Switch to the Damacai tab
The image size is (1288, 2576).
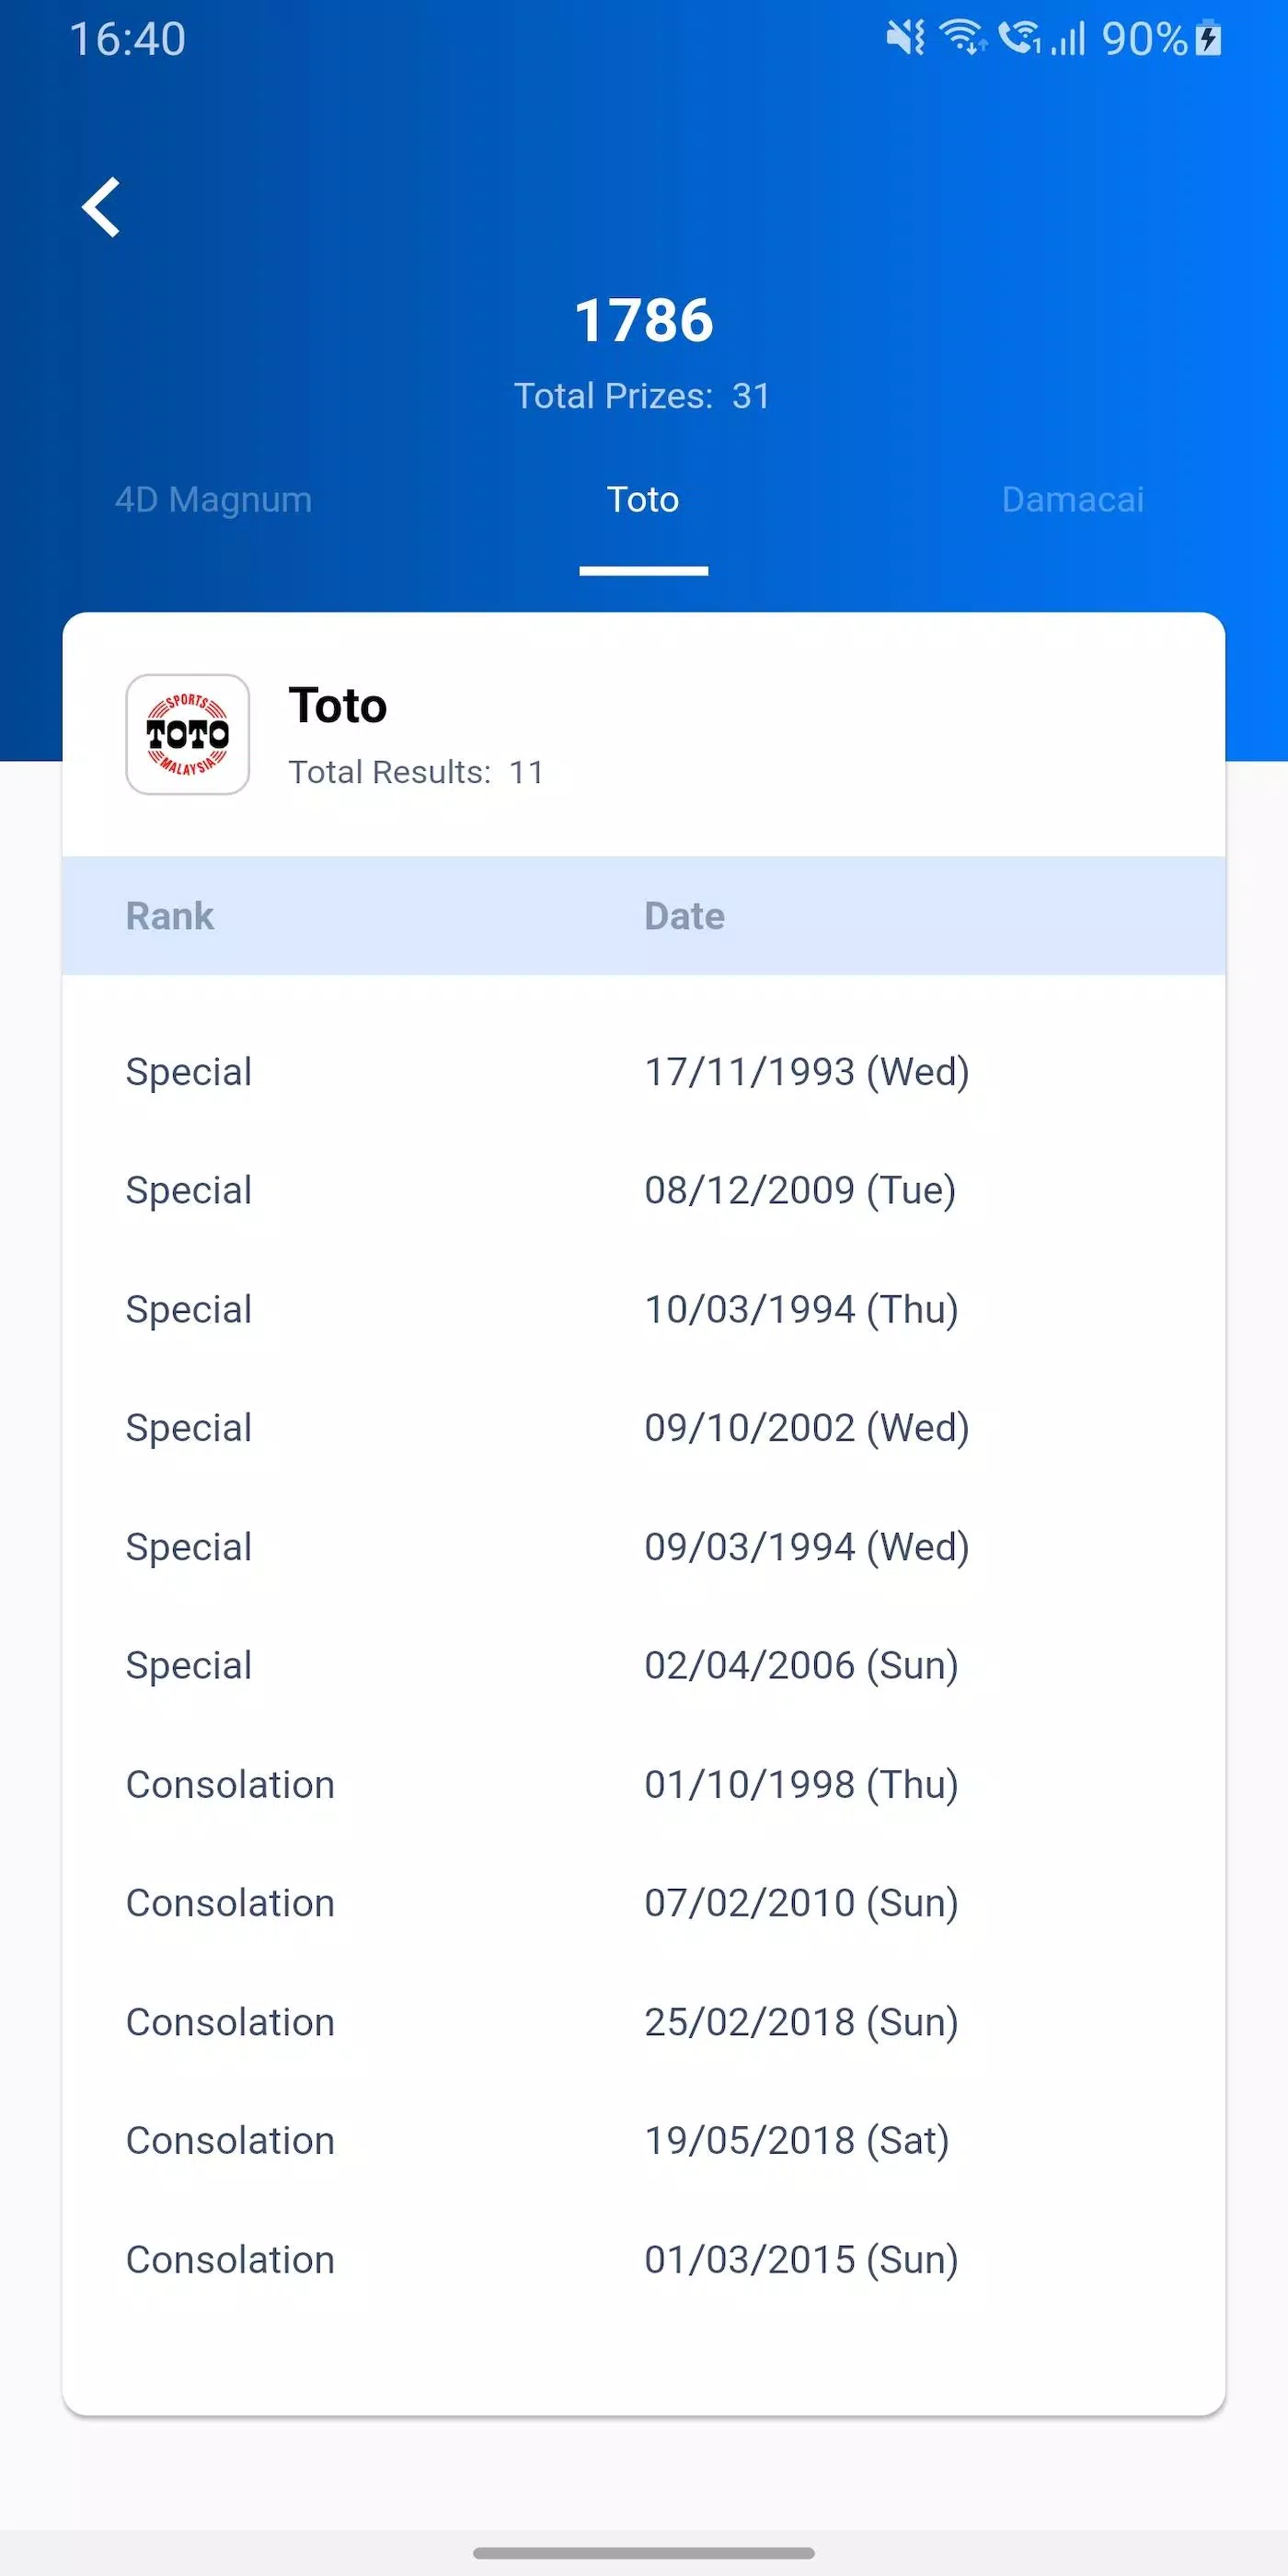[1073, 499]
